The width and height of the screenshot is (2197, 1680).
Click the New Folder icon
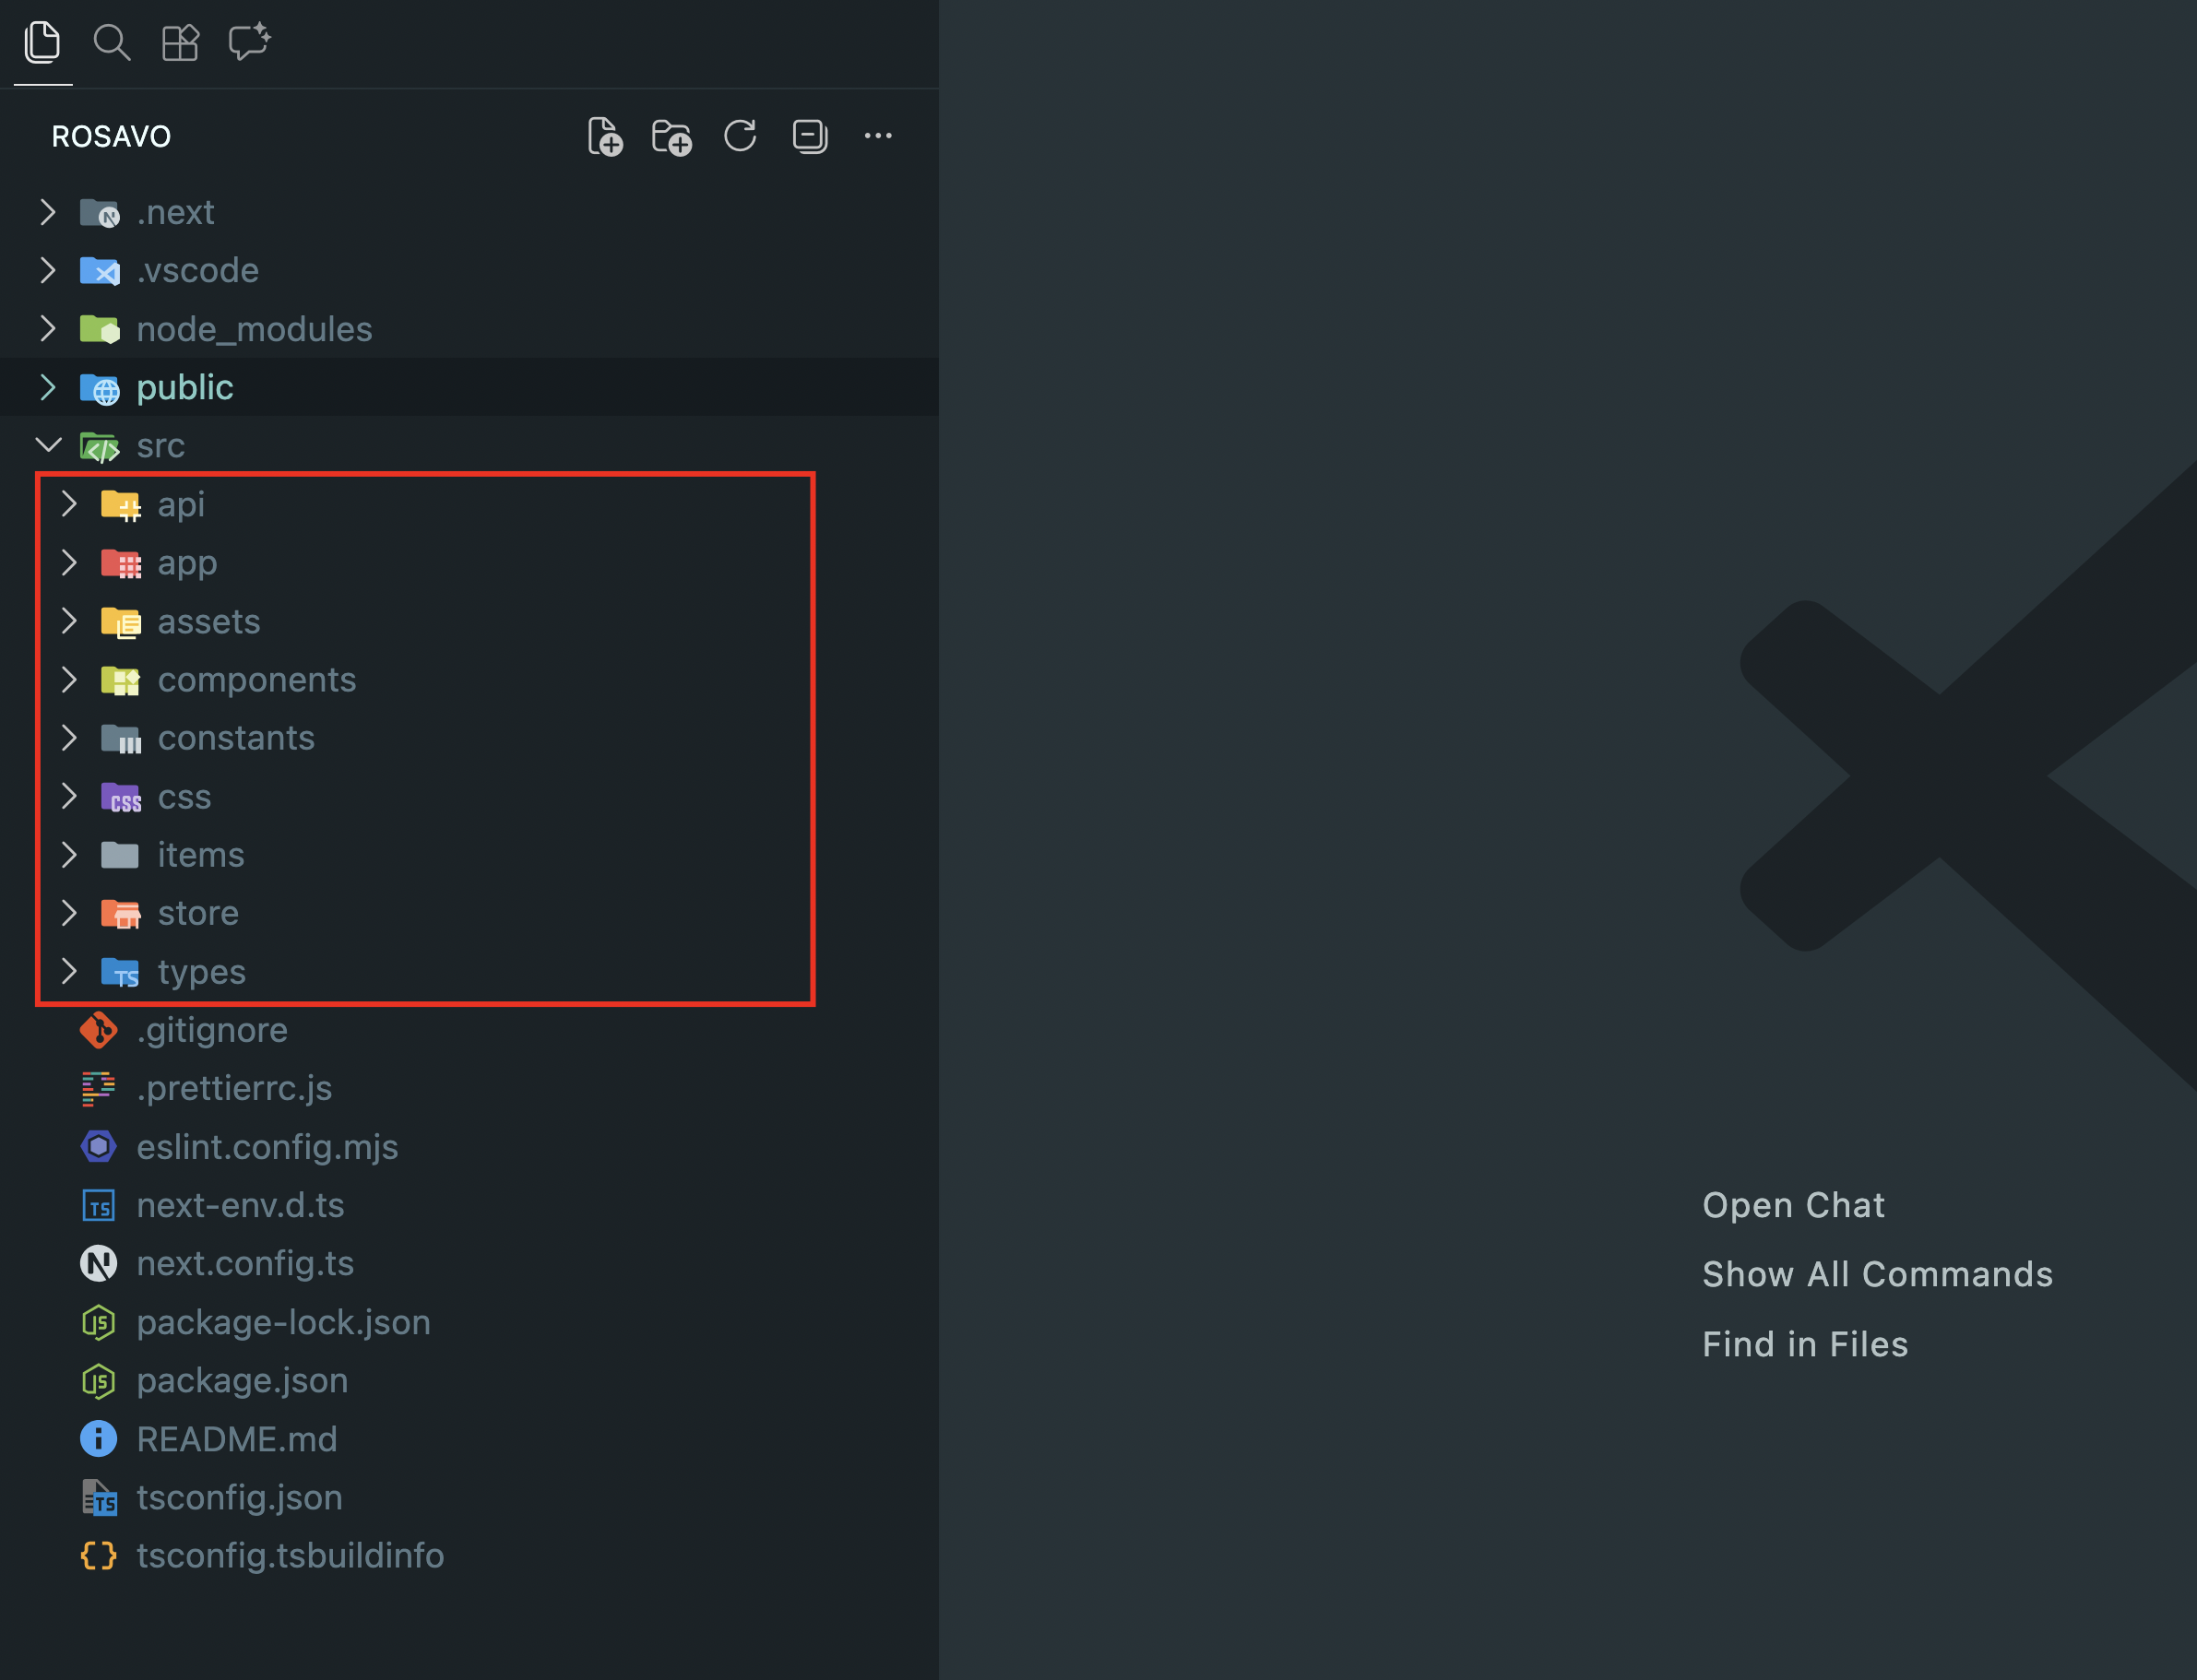(x=672, y=137)
